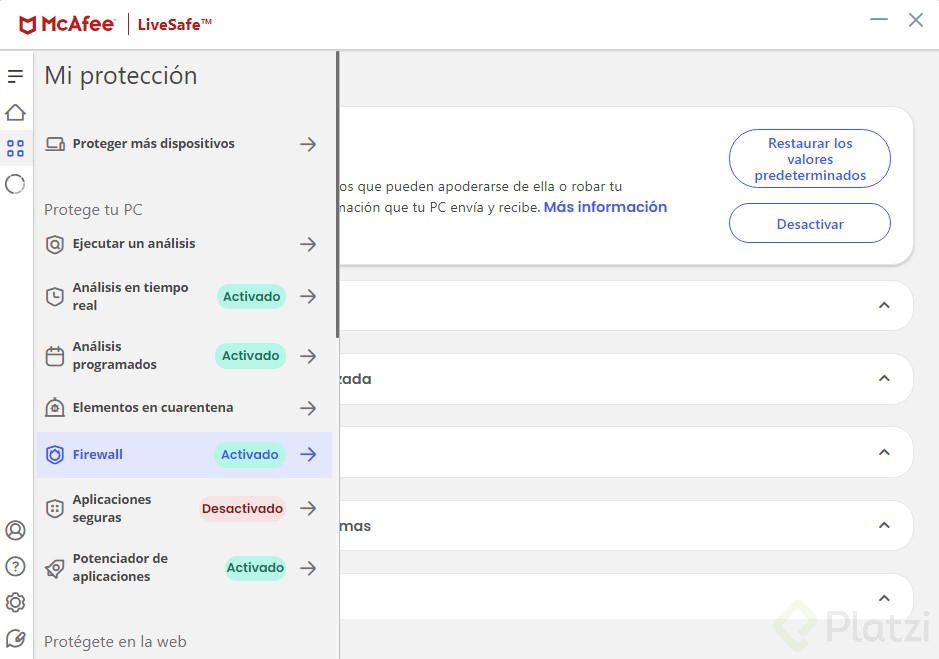Click arrow next to Ejecutar un análisis
This screenshot has height=659, width=939.
click(308, 244)
